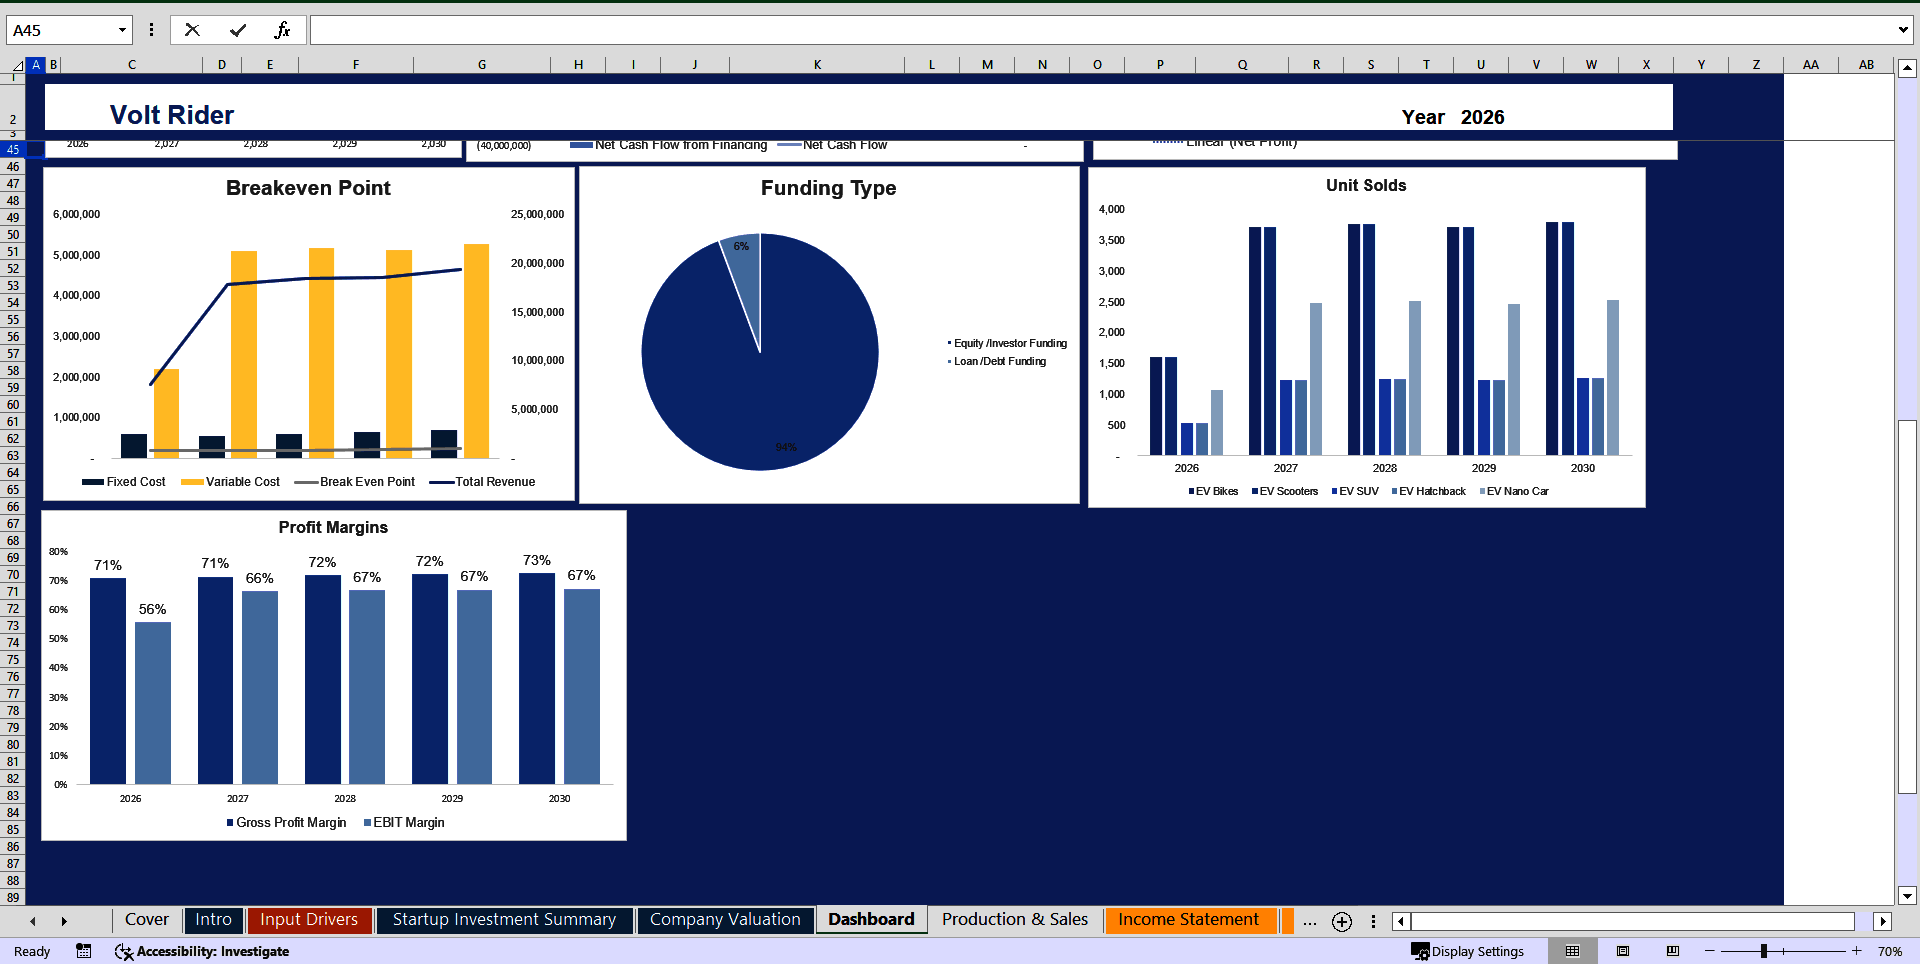Image resolution: width=1920 pixels, height=966 pixels.
Task: Click the EV Nano Car legend entry
Action: (x=1514, y=491)
